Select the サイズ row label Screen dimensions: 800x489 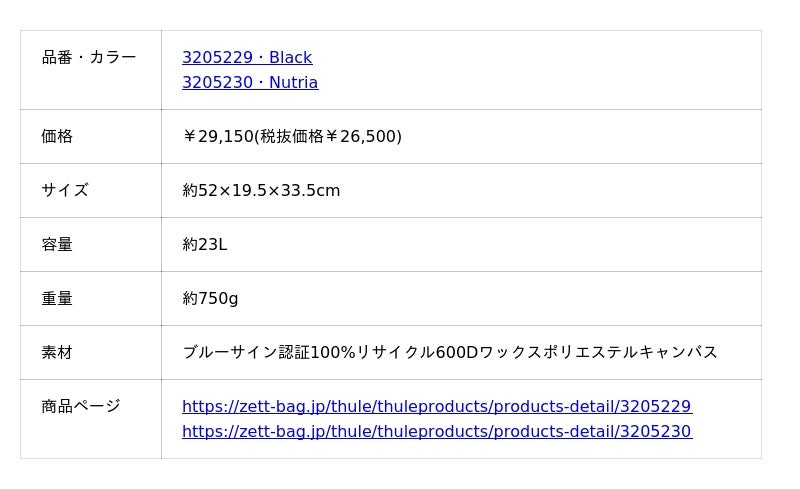click(x=65, y=190)
